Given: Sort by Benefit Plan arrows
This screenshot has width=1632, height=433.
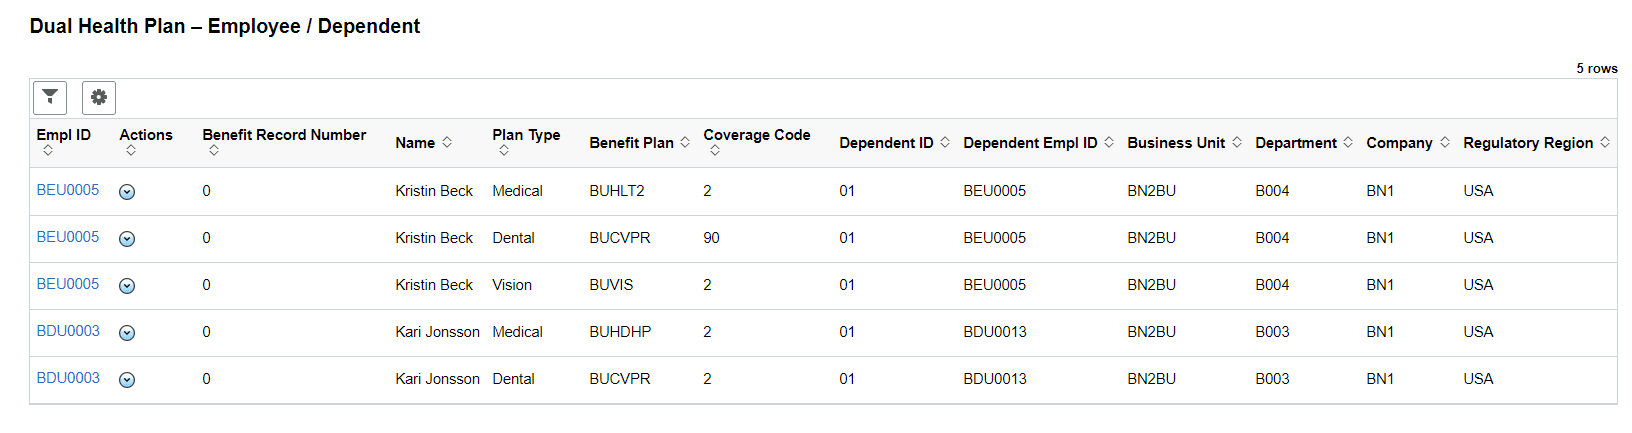Looking at the screenshot, I should 685,143.
